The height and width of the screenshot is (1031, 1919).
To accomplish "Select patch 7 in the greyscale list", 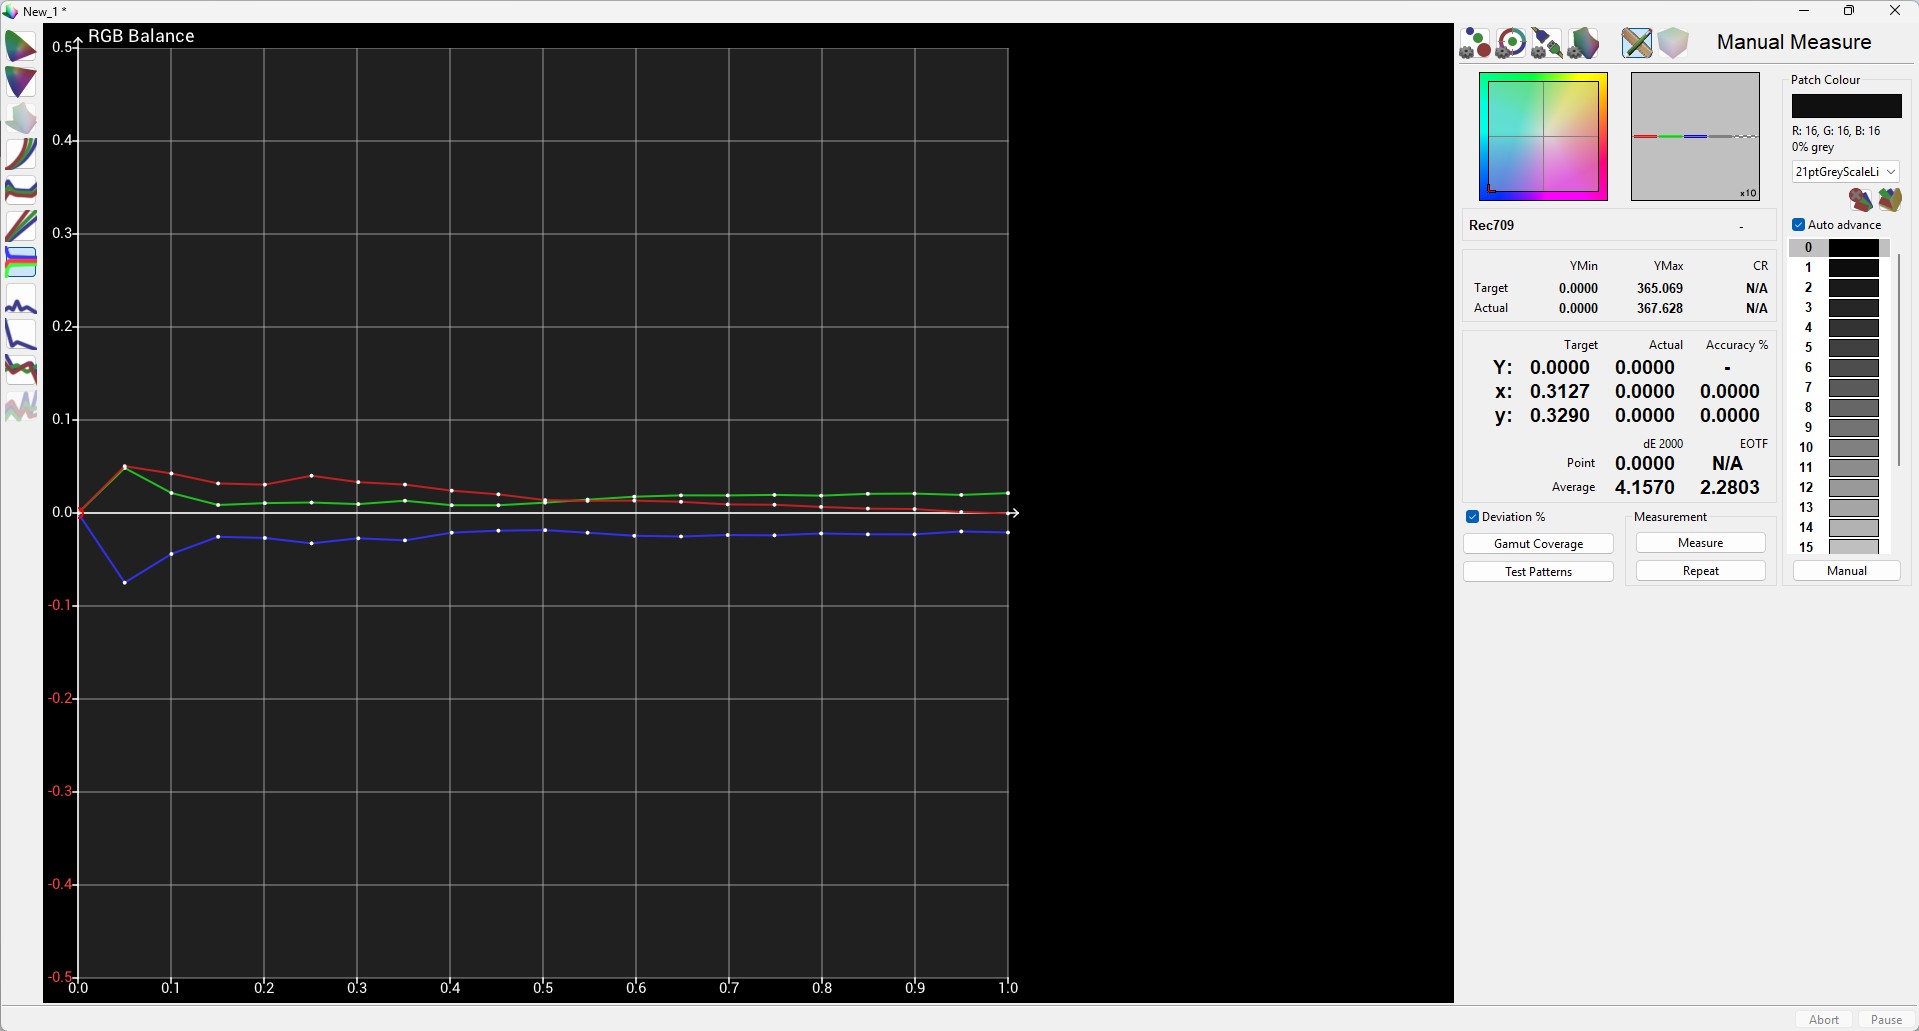I will click(1839, 388).
